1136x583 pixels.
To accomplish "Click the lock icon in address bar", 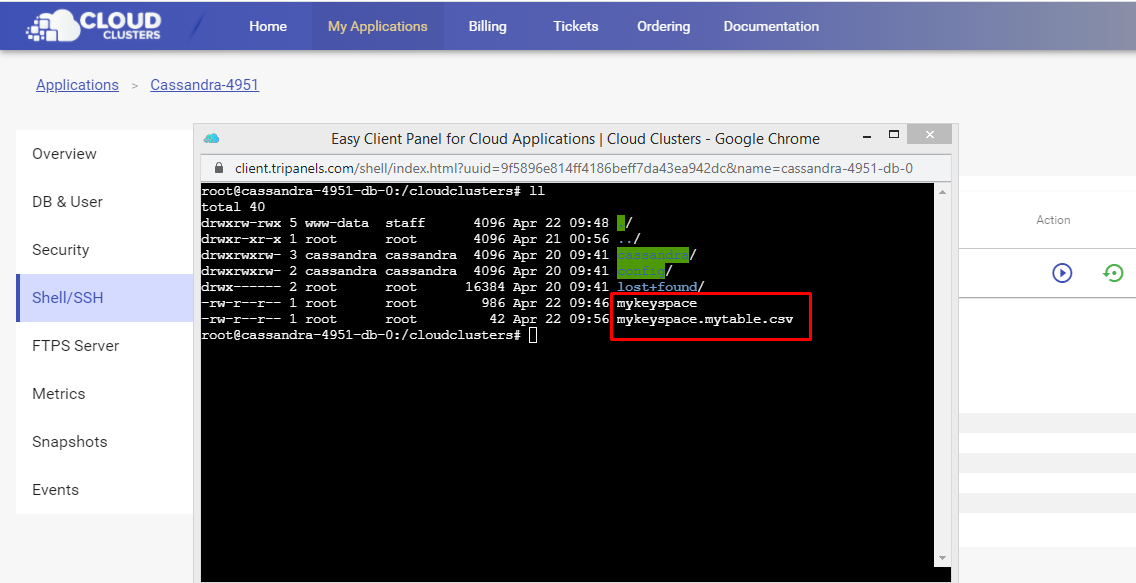I will point(219,168).
